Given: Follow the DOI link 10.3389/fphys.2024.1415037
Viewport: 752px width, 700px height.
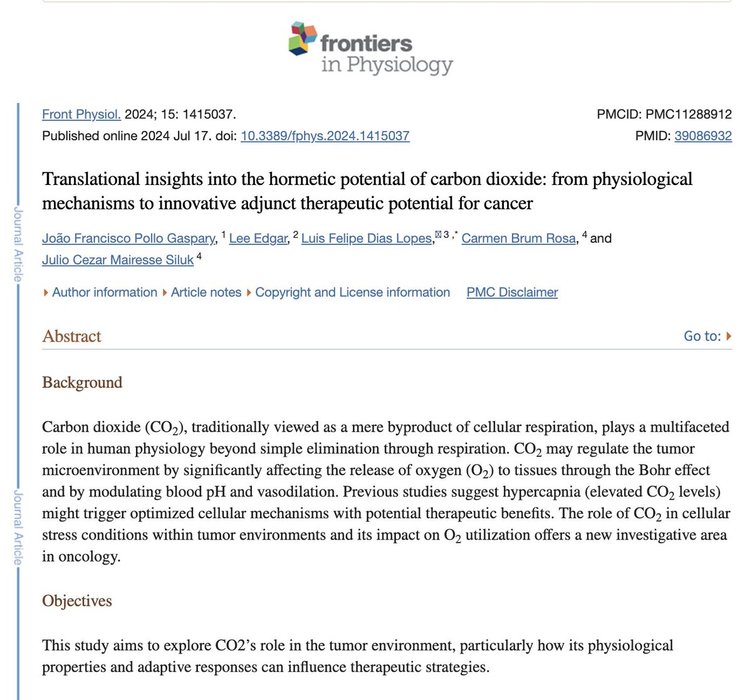Looking at the screenshot, I should [x=325, y=136].
